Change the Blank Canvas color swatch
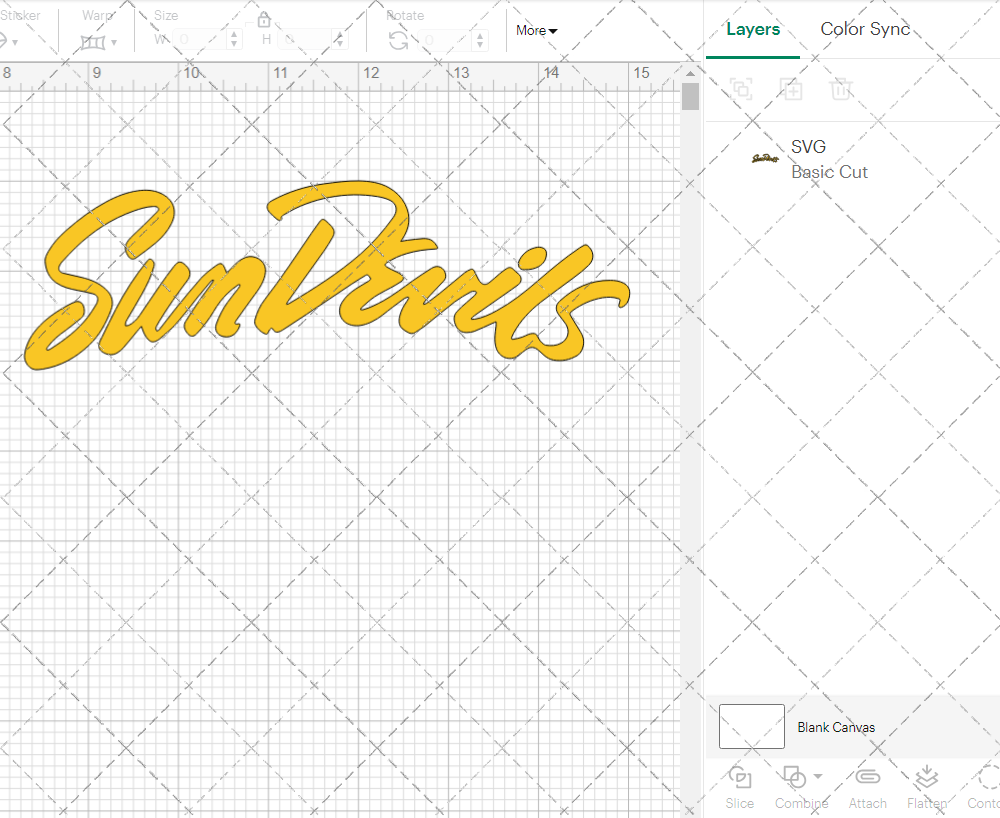This screenshot has width=1000, height=818. click(x=751, y=727)
